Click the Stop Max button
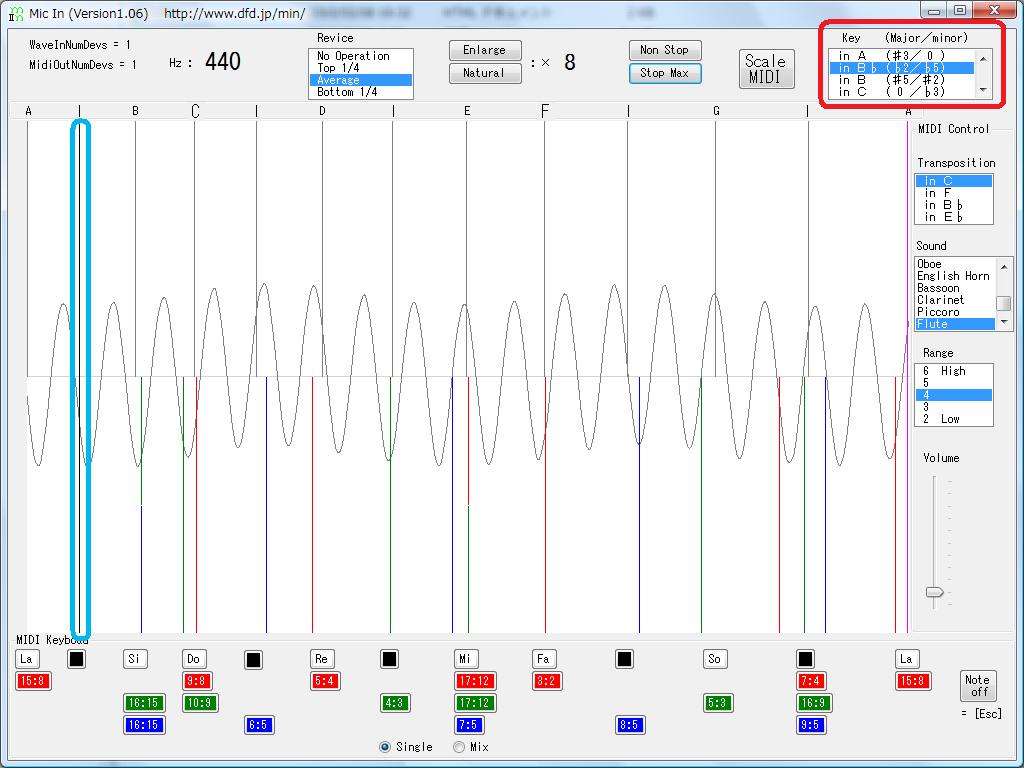 [x=665, y=73]
